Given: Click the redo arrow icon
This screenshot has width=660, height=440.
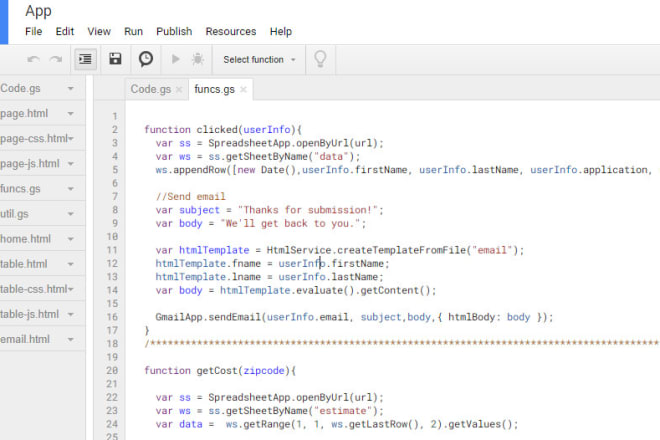Looking at the screenshot, I should point(56,59).
